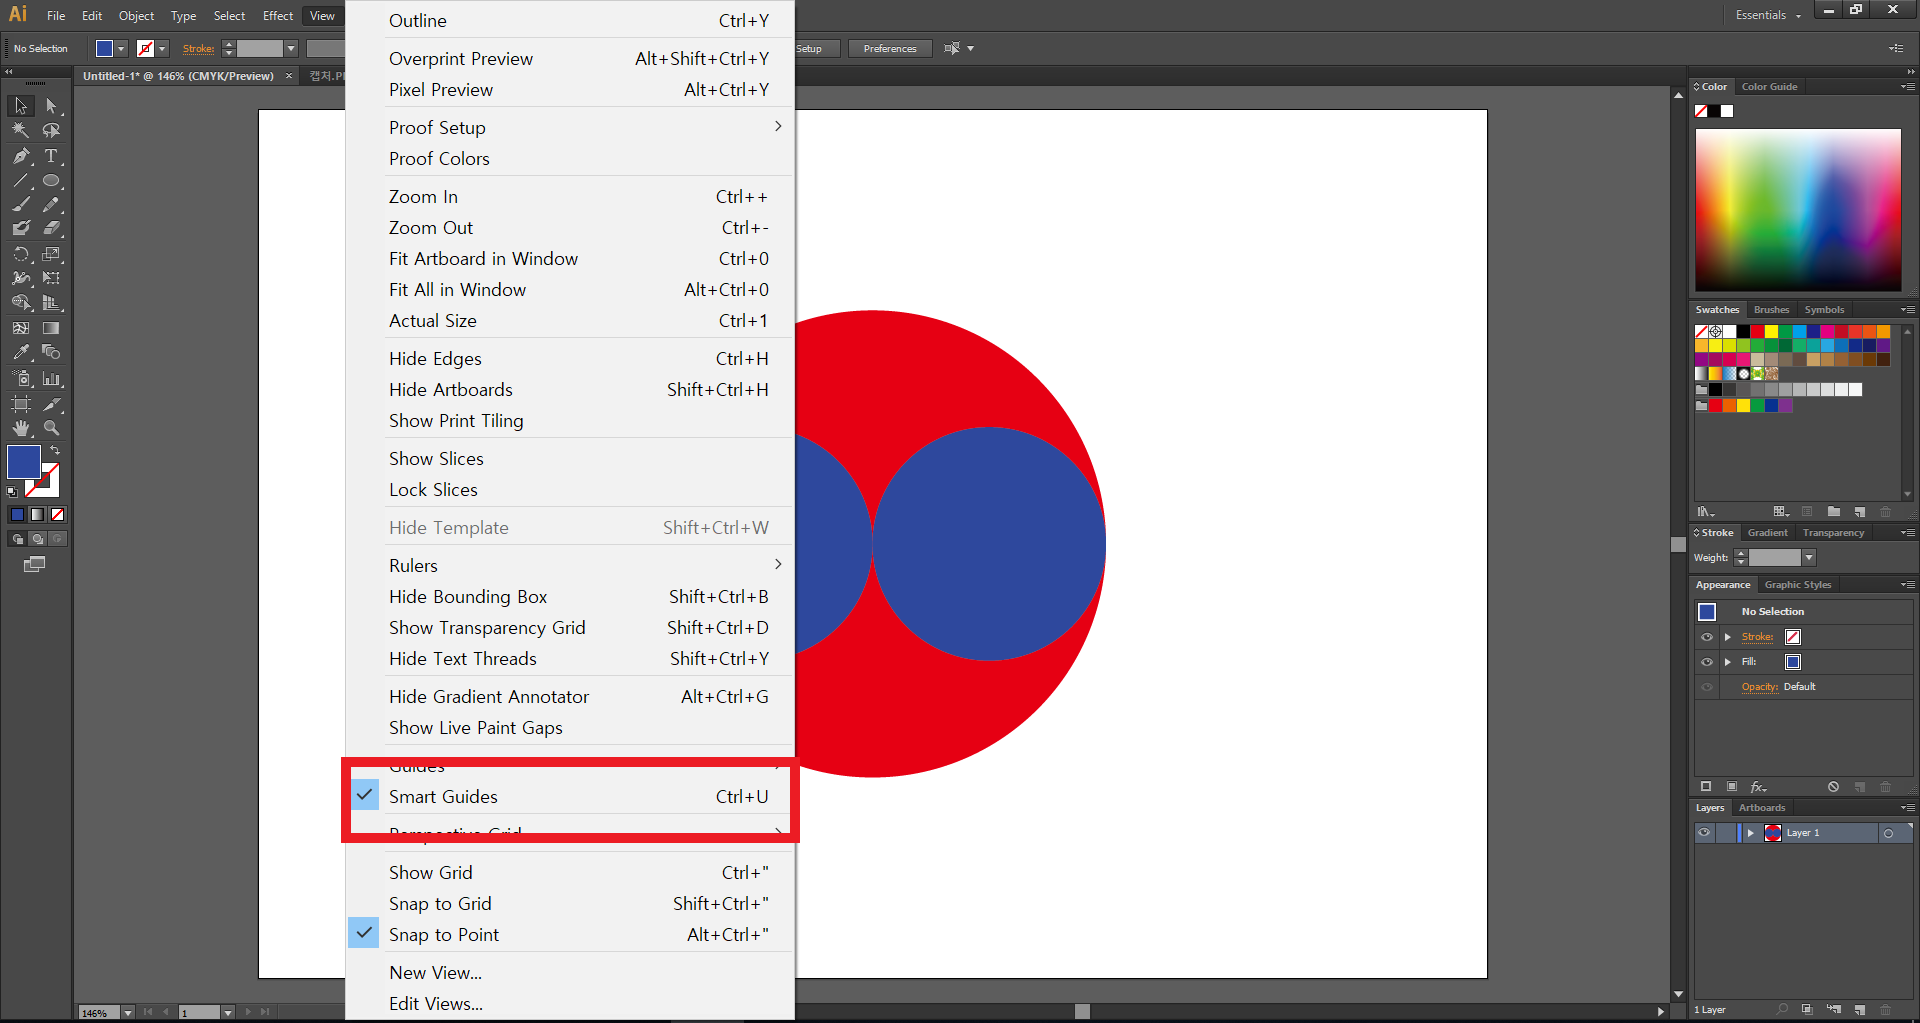Select the Blend tool

(x=51, y=352)
